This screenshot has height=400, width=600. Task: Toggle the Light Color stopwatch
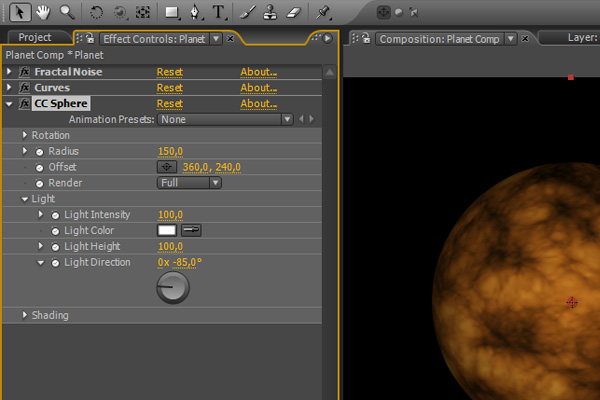point(55,231)
